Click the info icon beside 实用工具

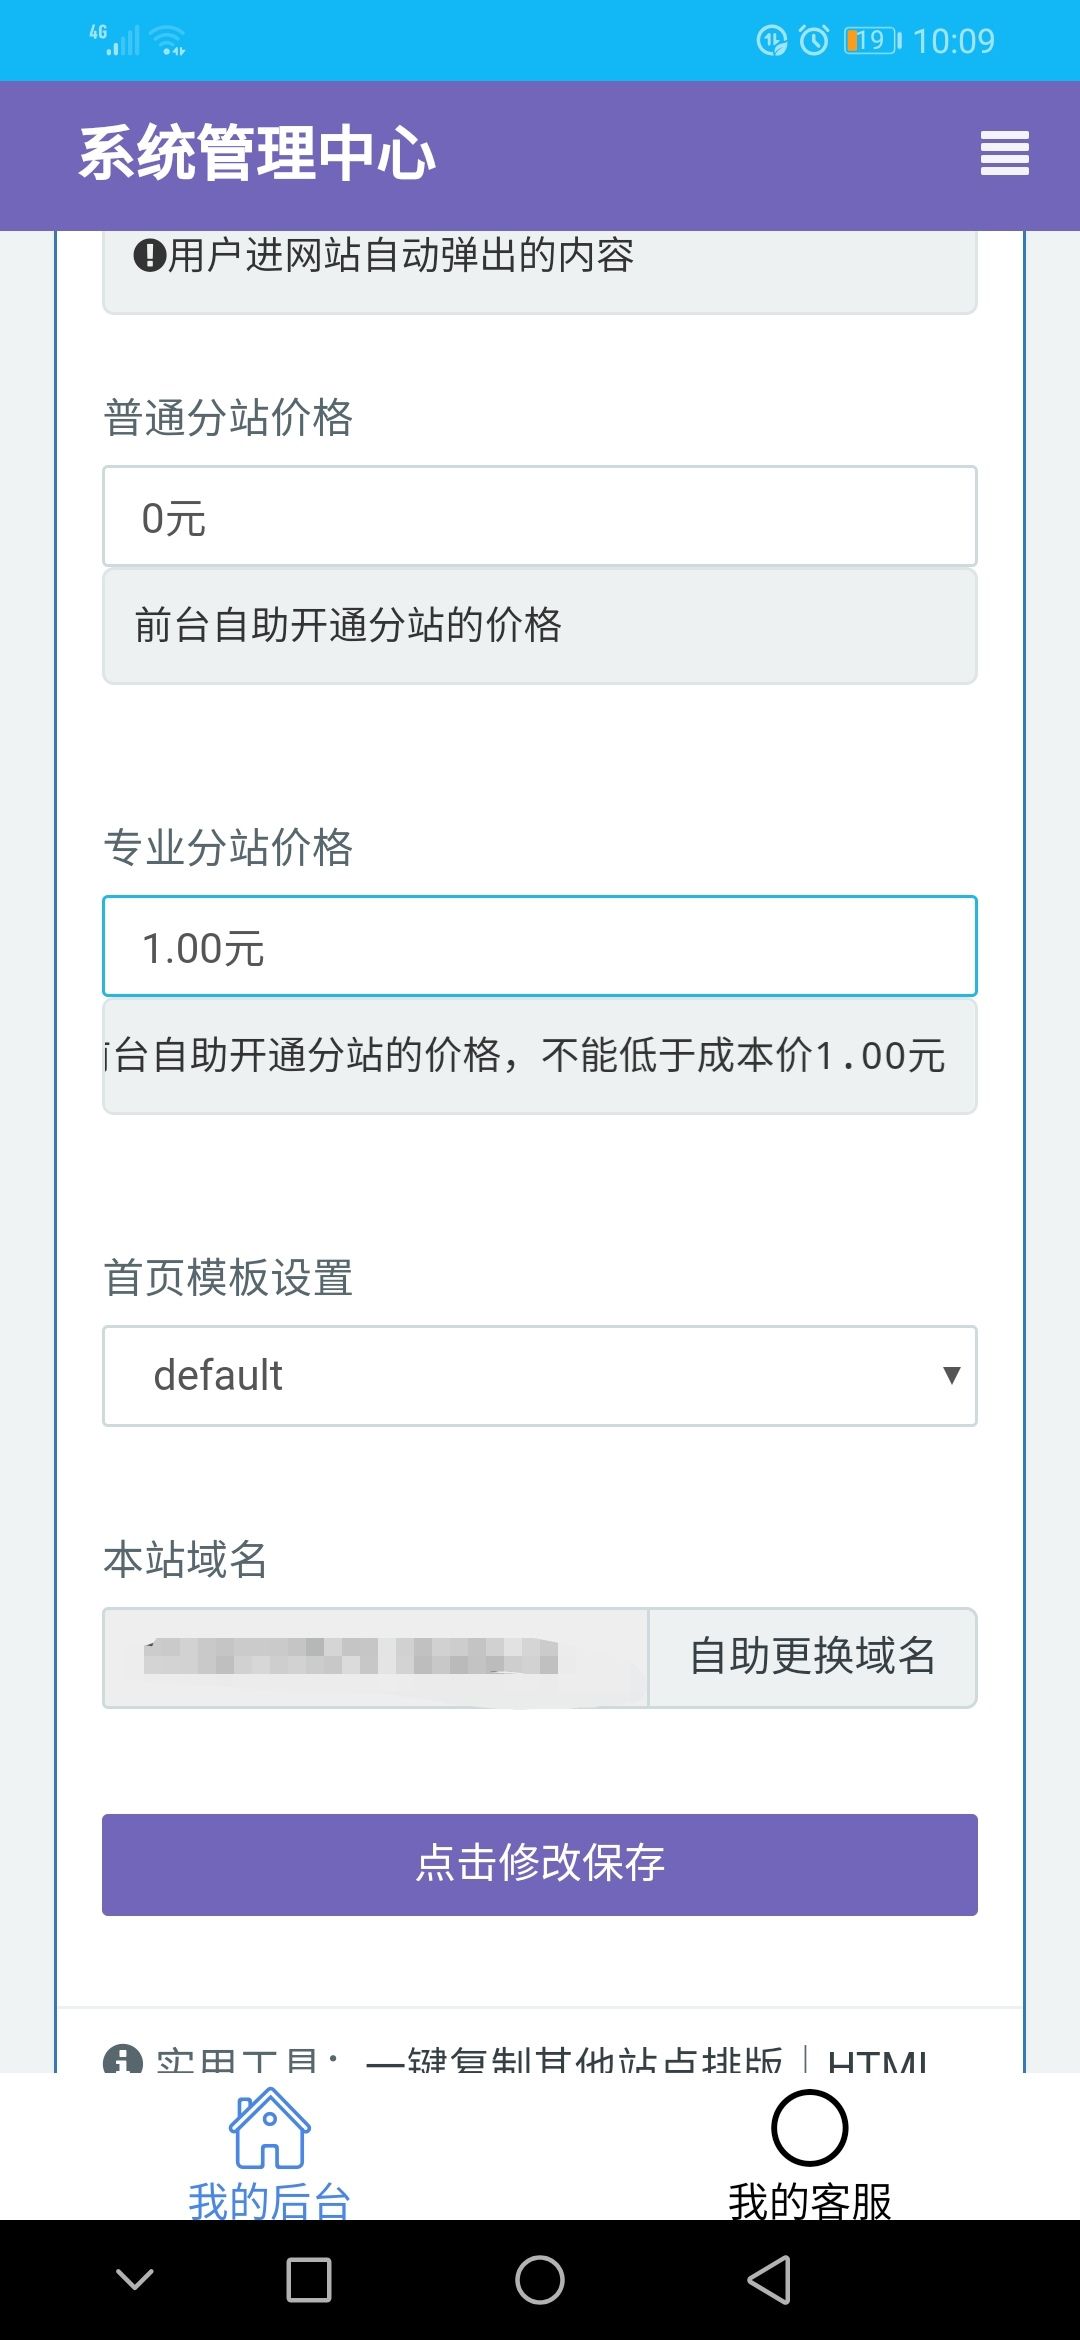(124, 2060)
